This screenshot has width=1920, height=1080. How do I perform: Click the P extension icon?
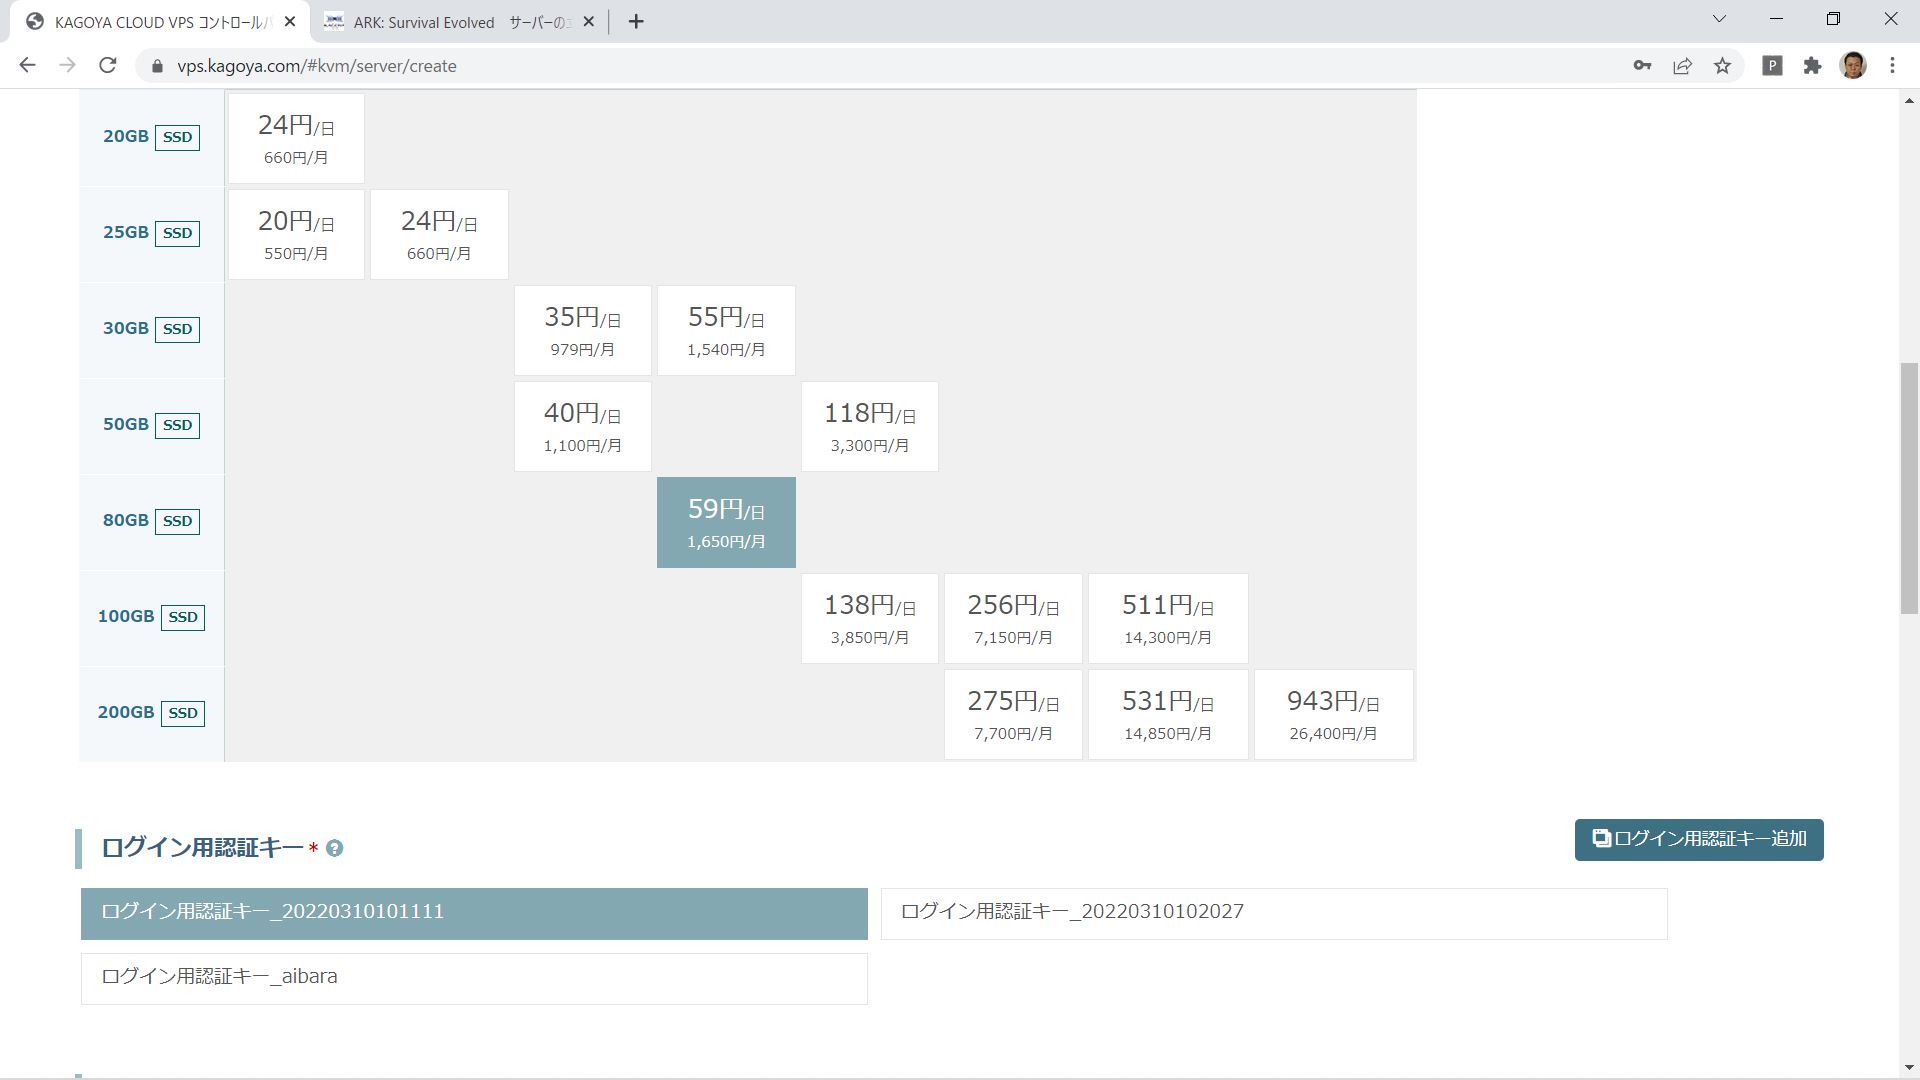click(1772, 66)
